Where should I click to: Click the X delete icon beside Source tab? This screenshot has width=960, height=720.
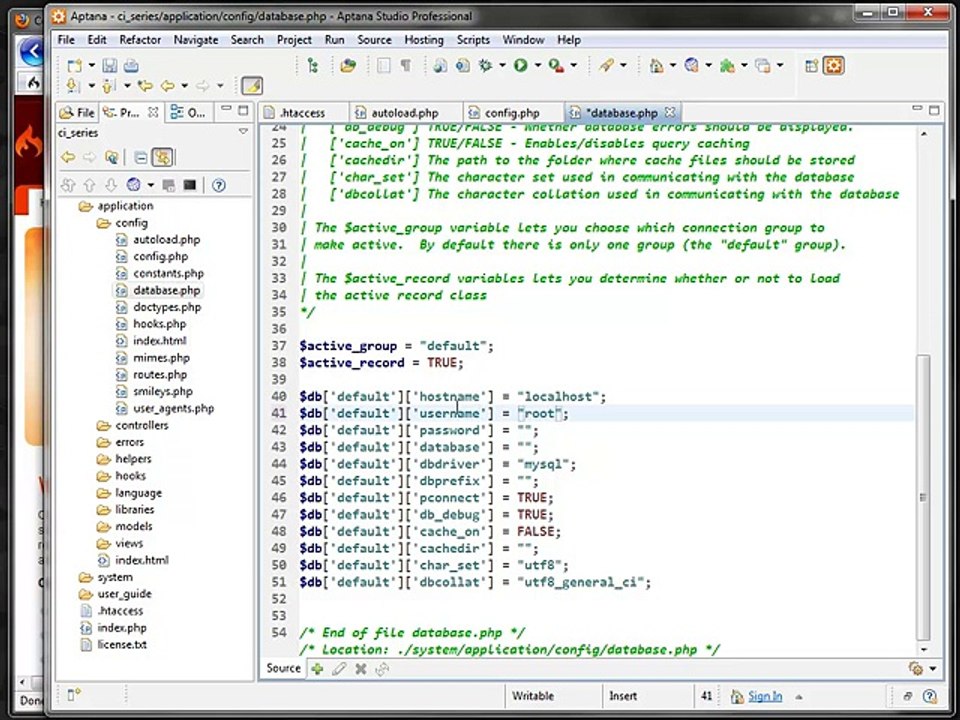click(x=361, y=669)
